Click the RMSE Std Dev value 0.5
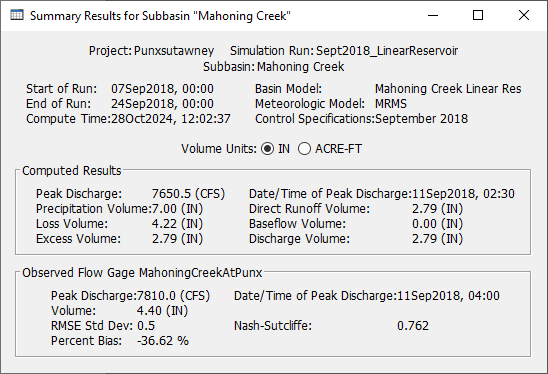 click(146, 326)
